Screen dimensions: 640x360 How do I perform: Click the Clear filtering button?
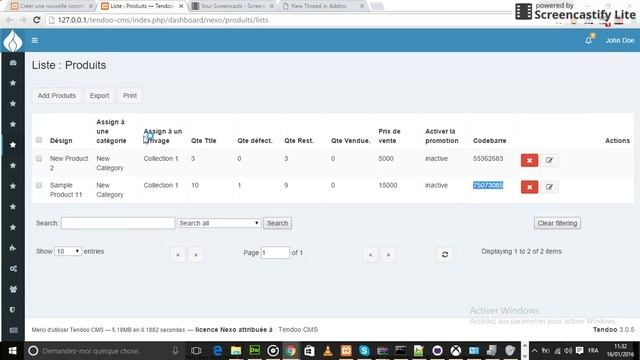click(x=557, y=223)
